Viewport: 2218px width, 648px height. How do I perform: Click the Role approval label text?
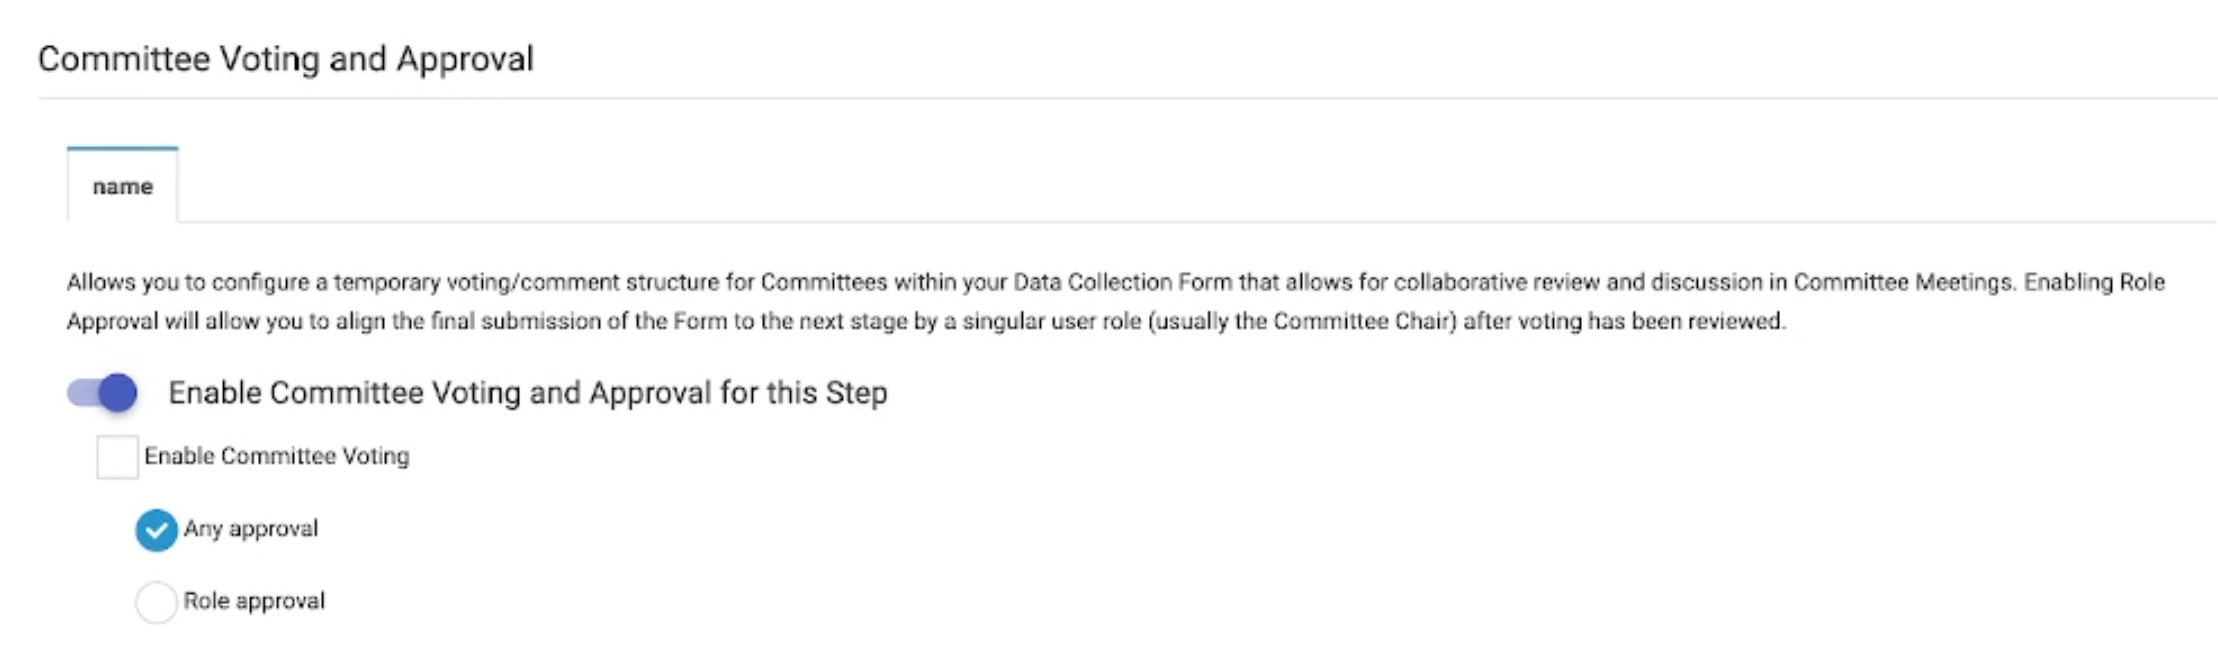coord(254,601)
